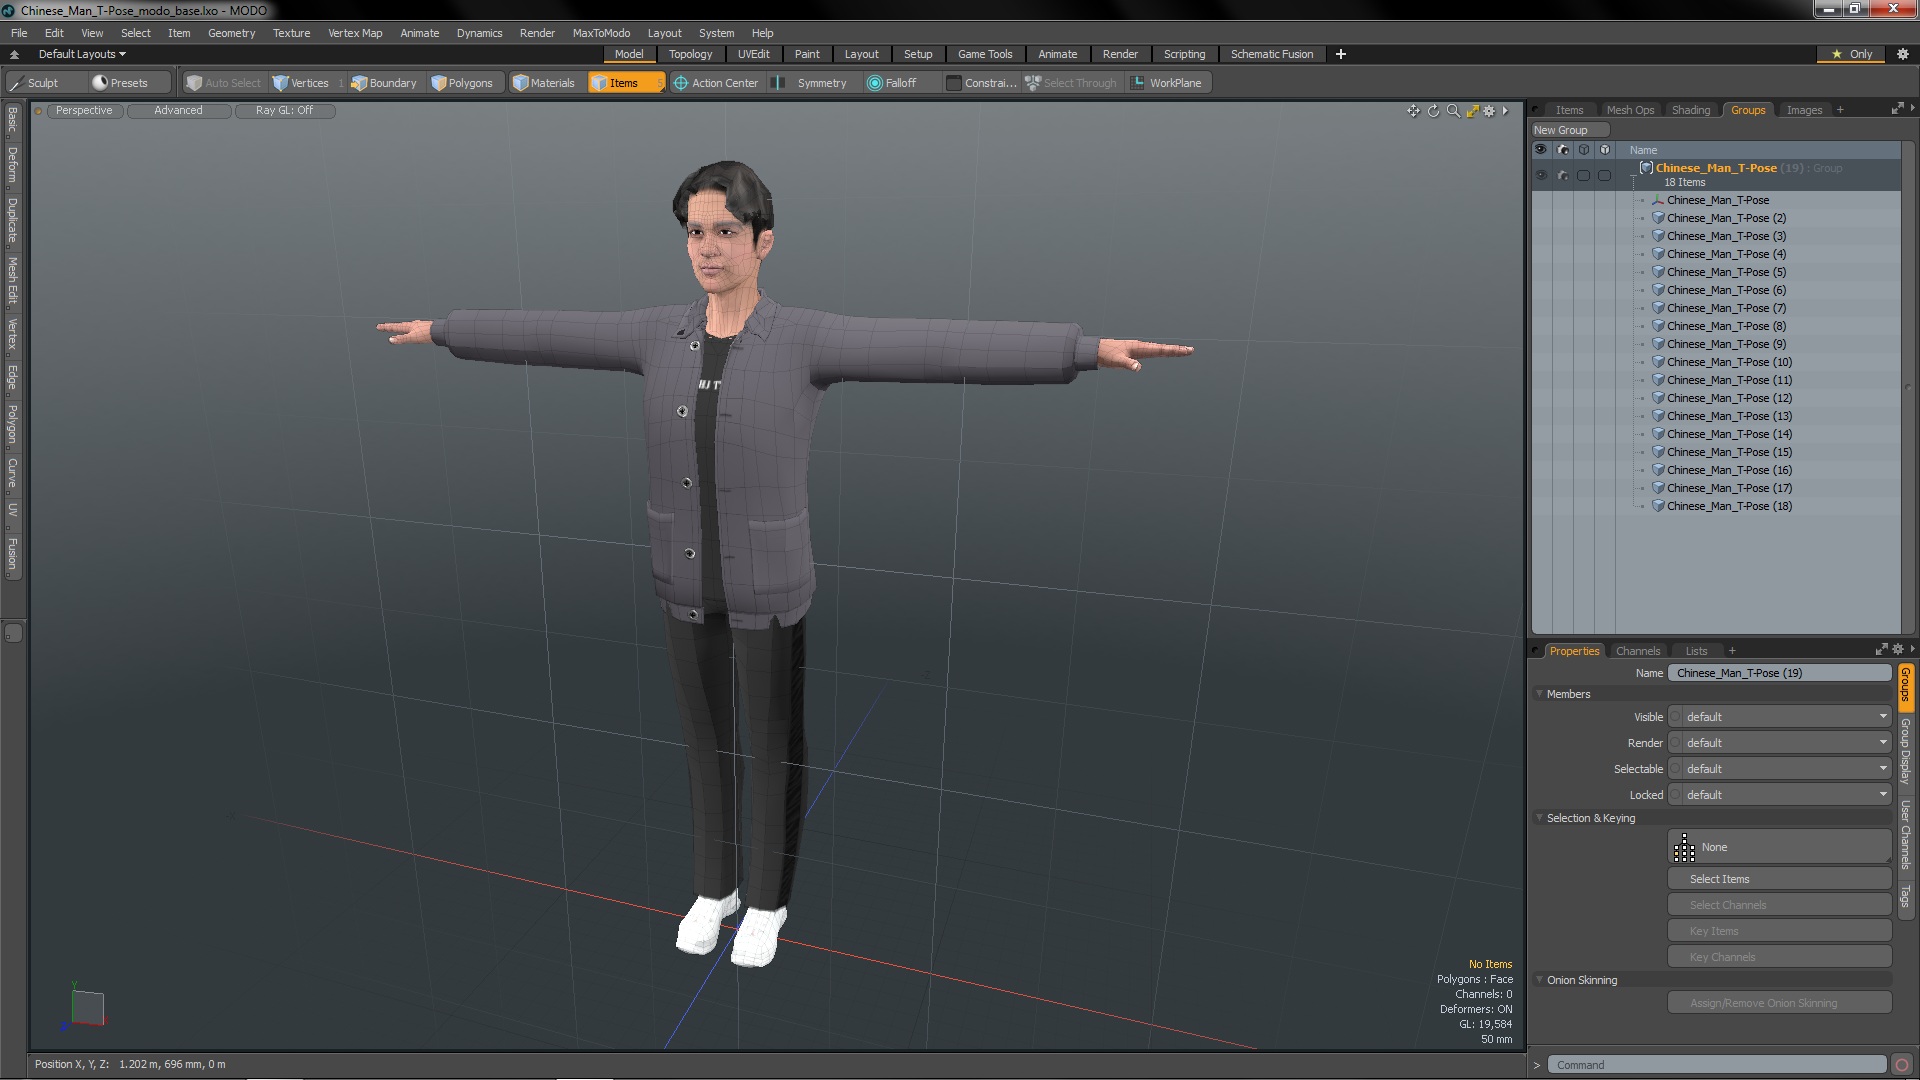Viewport: 1920px width, 1080px height.
Task: Switch to the UVEdit layout tab
Action: (x=753, y=54)
